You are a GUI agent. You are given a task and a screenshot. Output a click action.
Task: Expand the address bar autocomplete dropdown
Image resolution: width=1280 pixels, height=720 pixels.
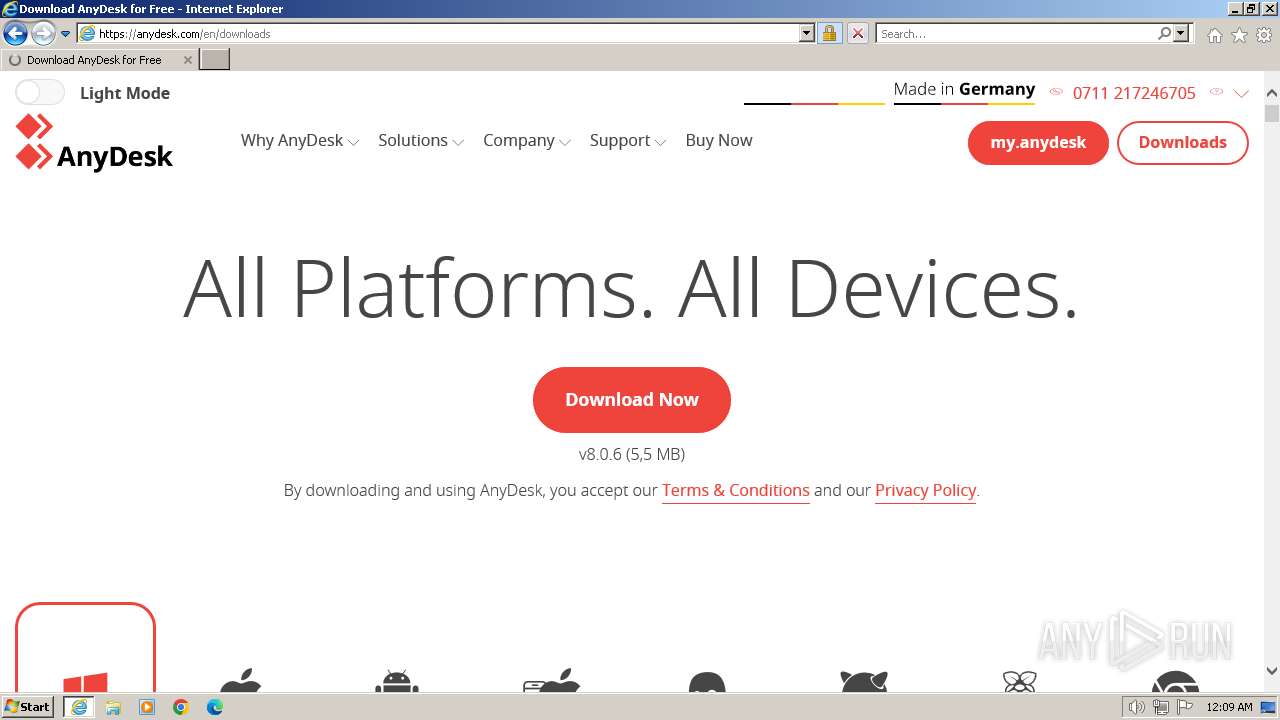[807, 34]
